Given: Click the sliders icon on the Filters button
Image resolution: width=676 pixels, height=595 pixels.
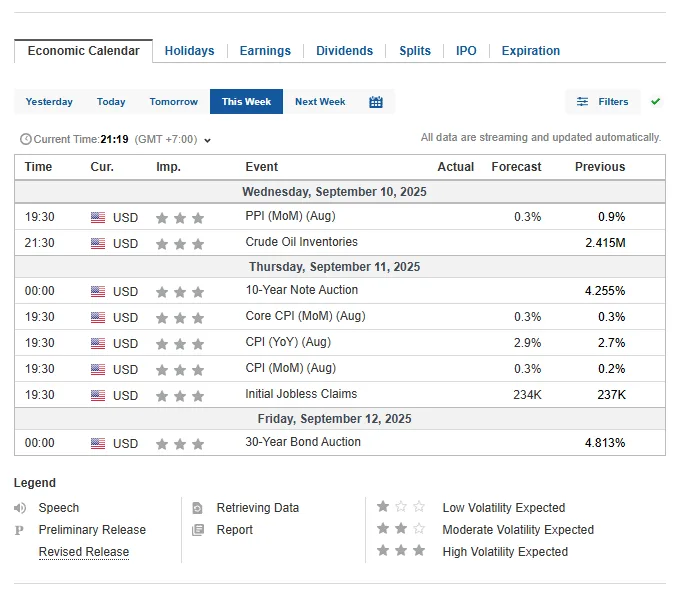Looking at the screenshot, I should (582, 102).
